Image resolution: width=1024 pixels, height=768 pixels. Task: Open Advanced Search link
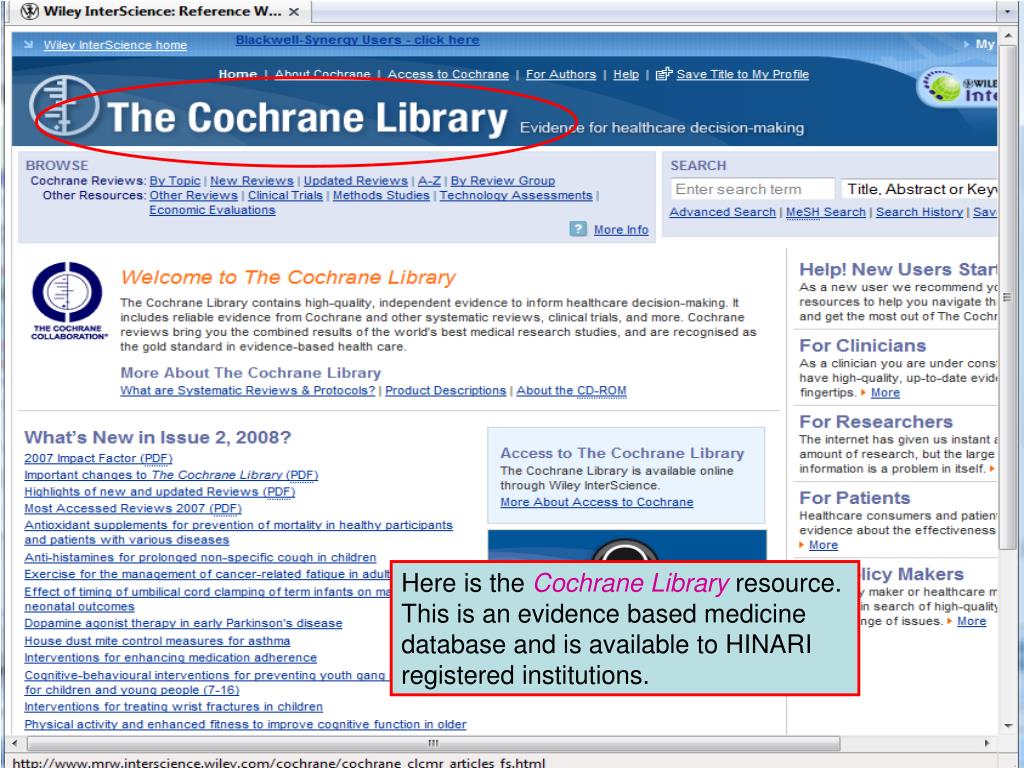(722, 212)
